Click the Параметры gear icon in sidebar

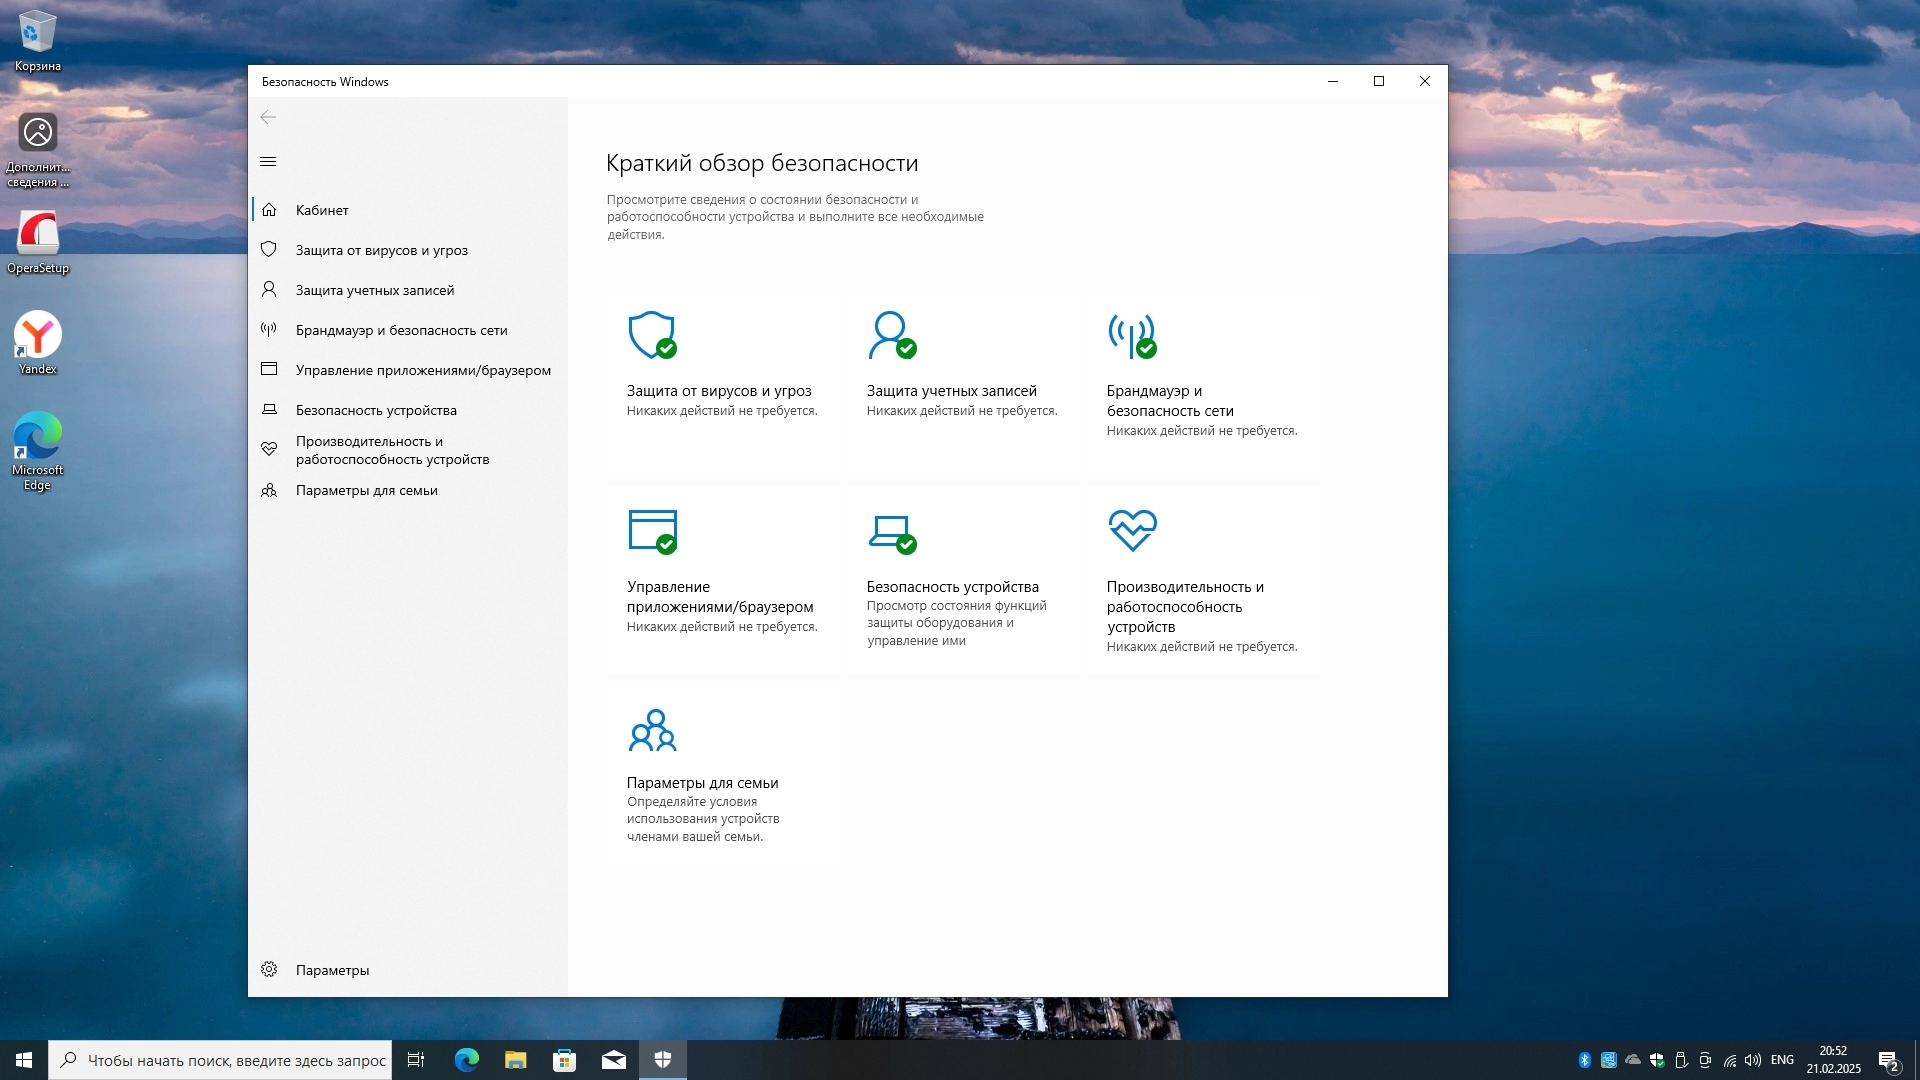pos(269,969)
